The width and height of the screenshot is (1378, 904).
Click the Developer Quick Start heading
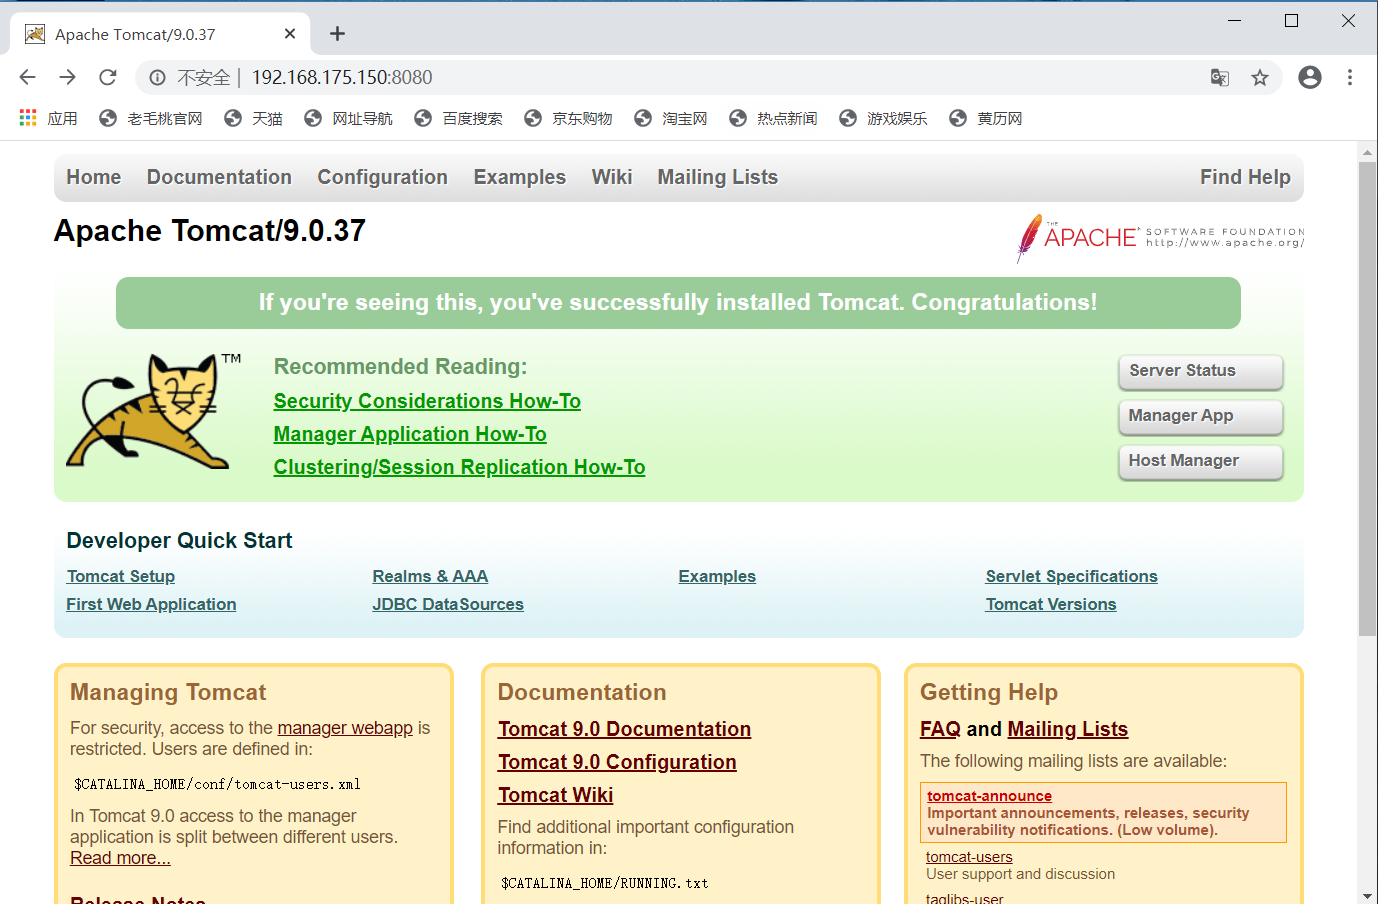click(179, 540)
